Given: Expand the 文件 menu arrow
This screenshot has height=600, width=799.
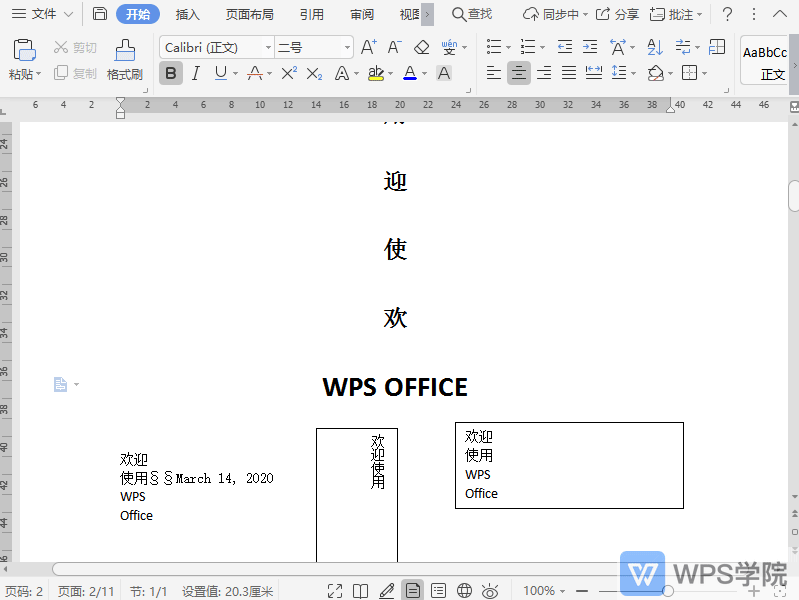Looking at the screenshot, I should [68, 14].
